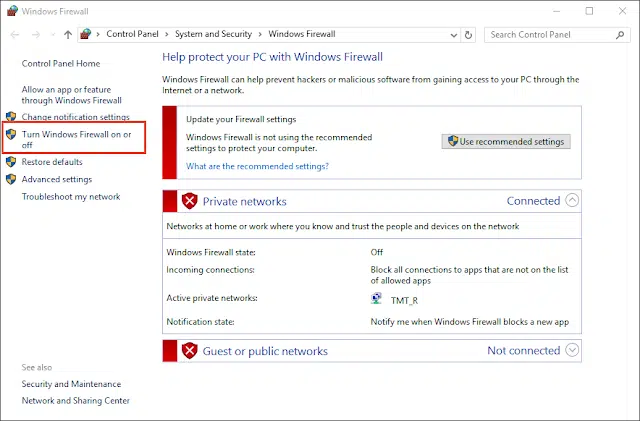Click Update your Firewall settings heading
Viewport: 640px width, 421px height.
pyautogui.click(x=241, y=119)
